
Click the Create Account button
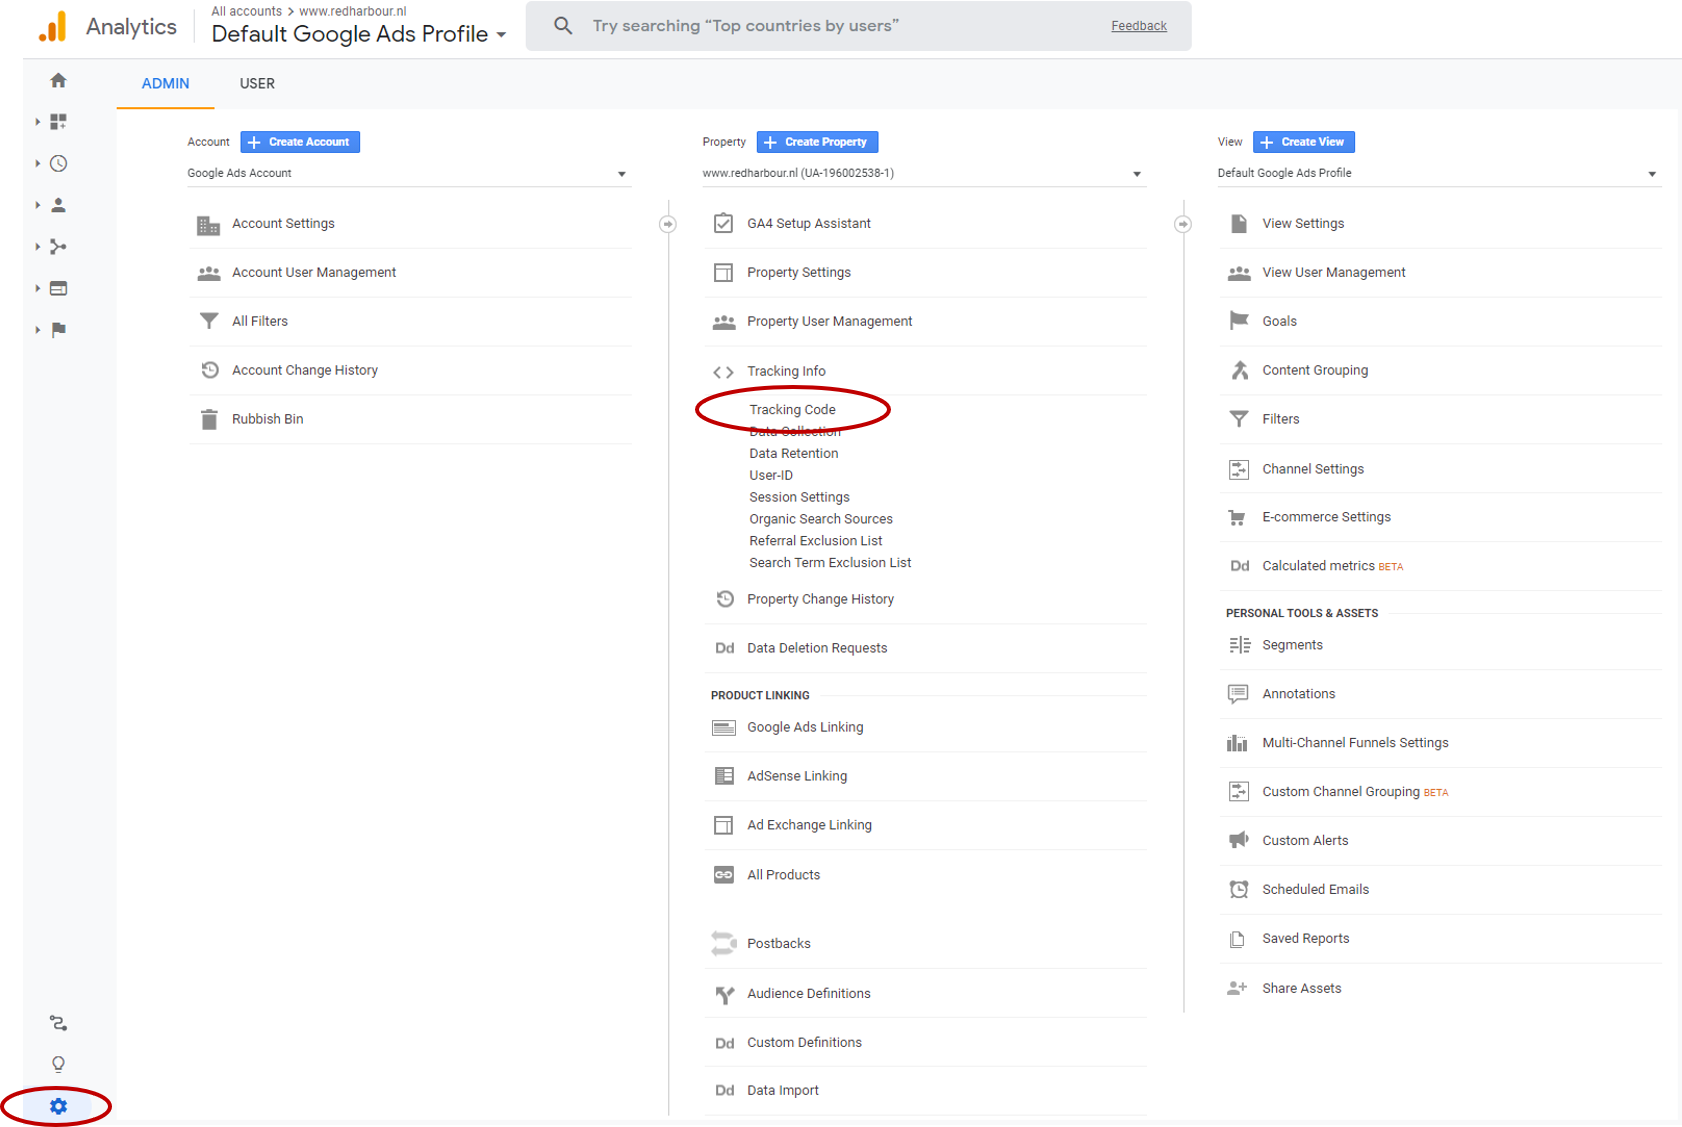click(300, 142)
